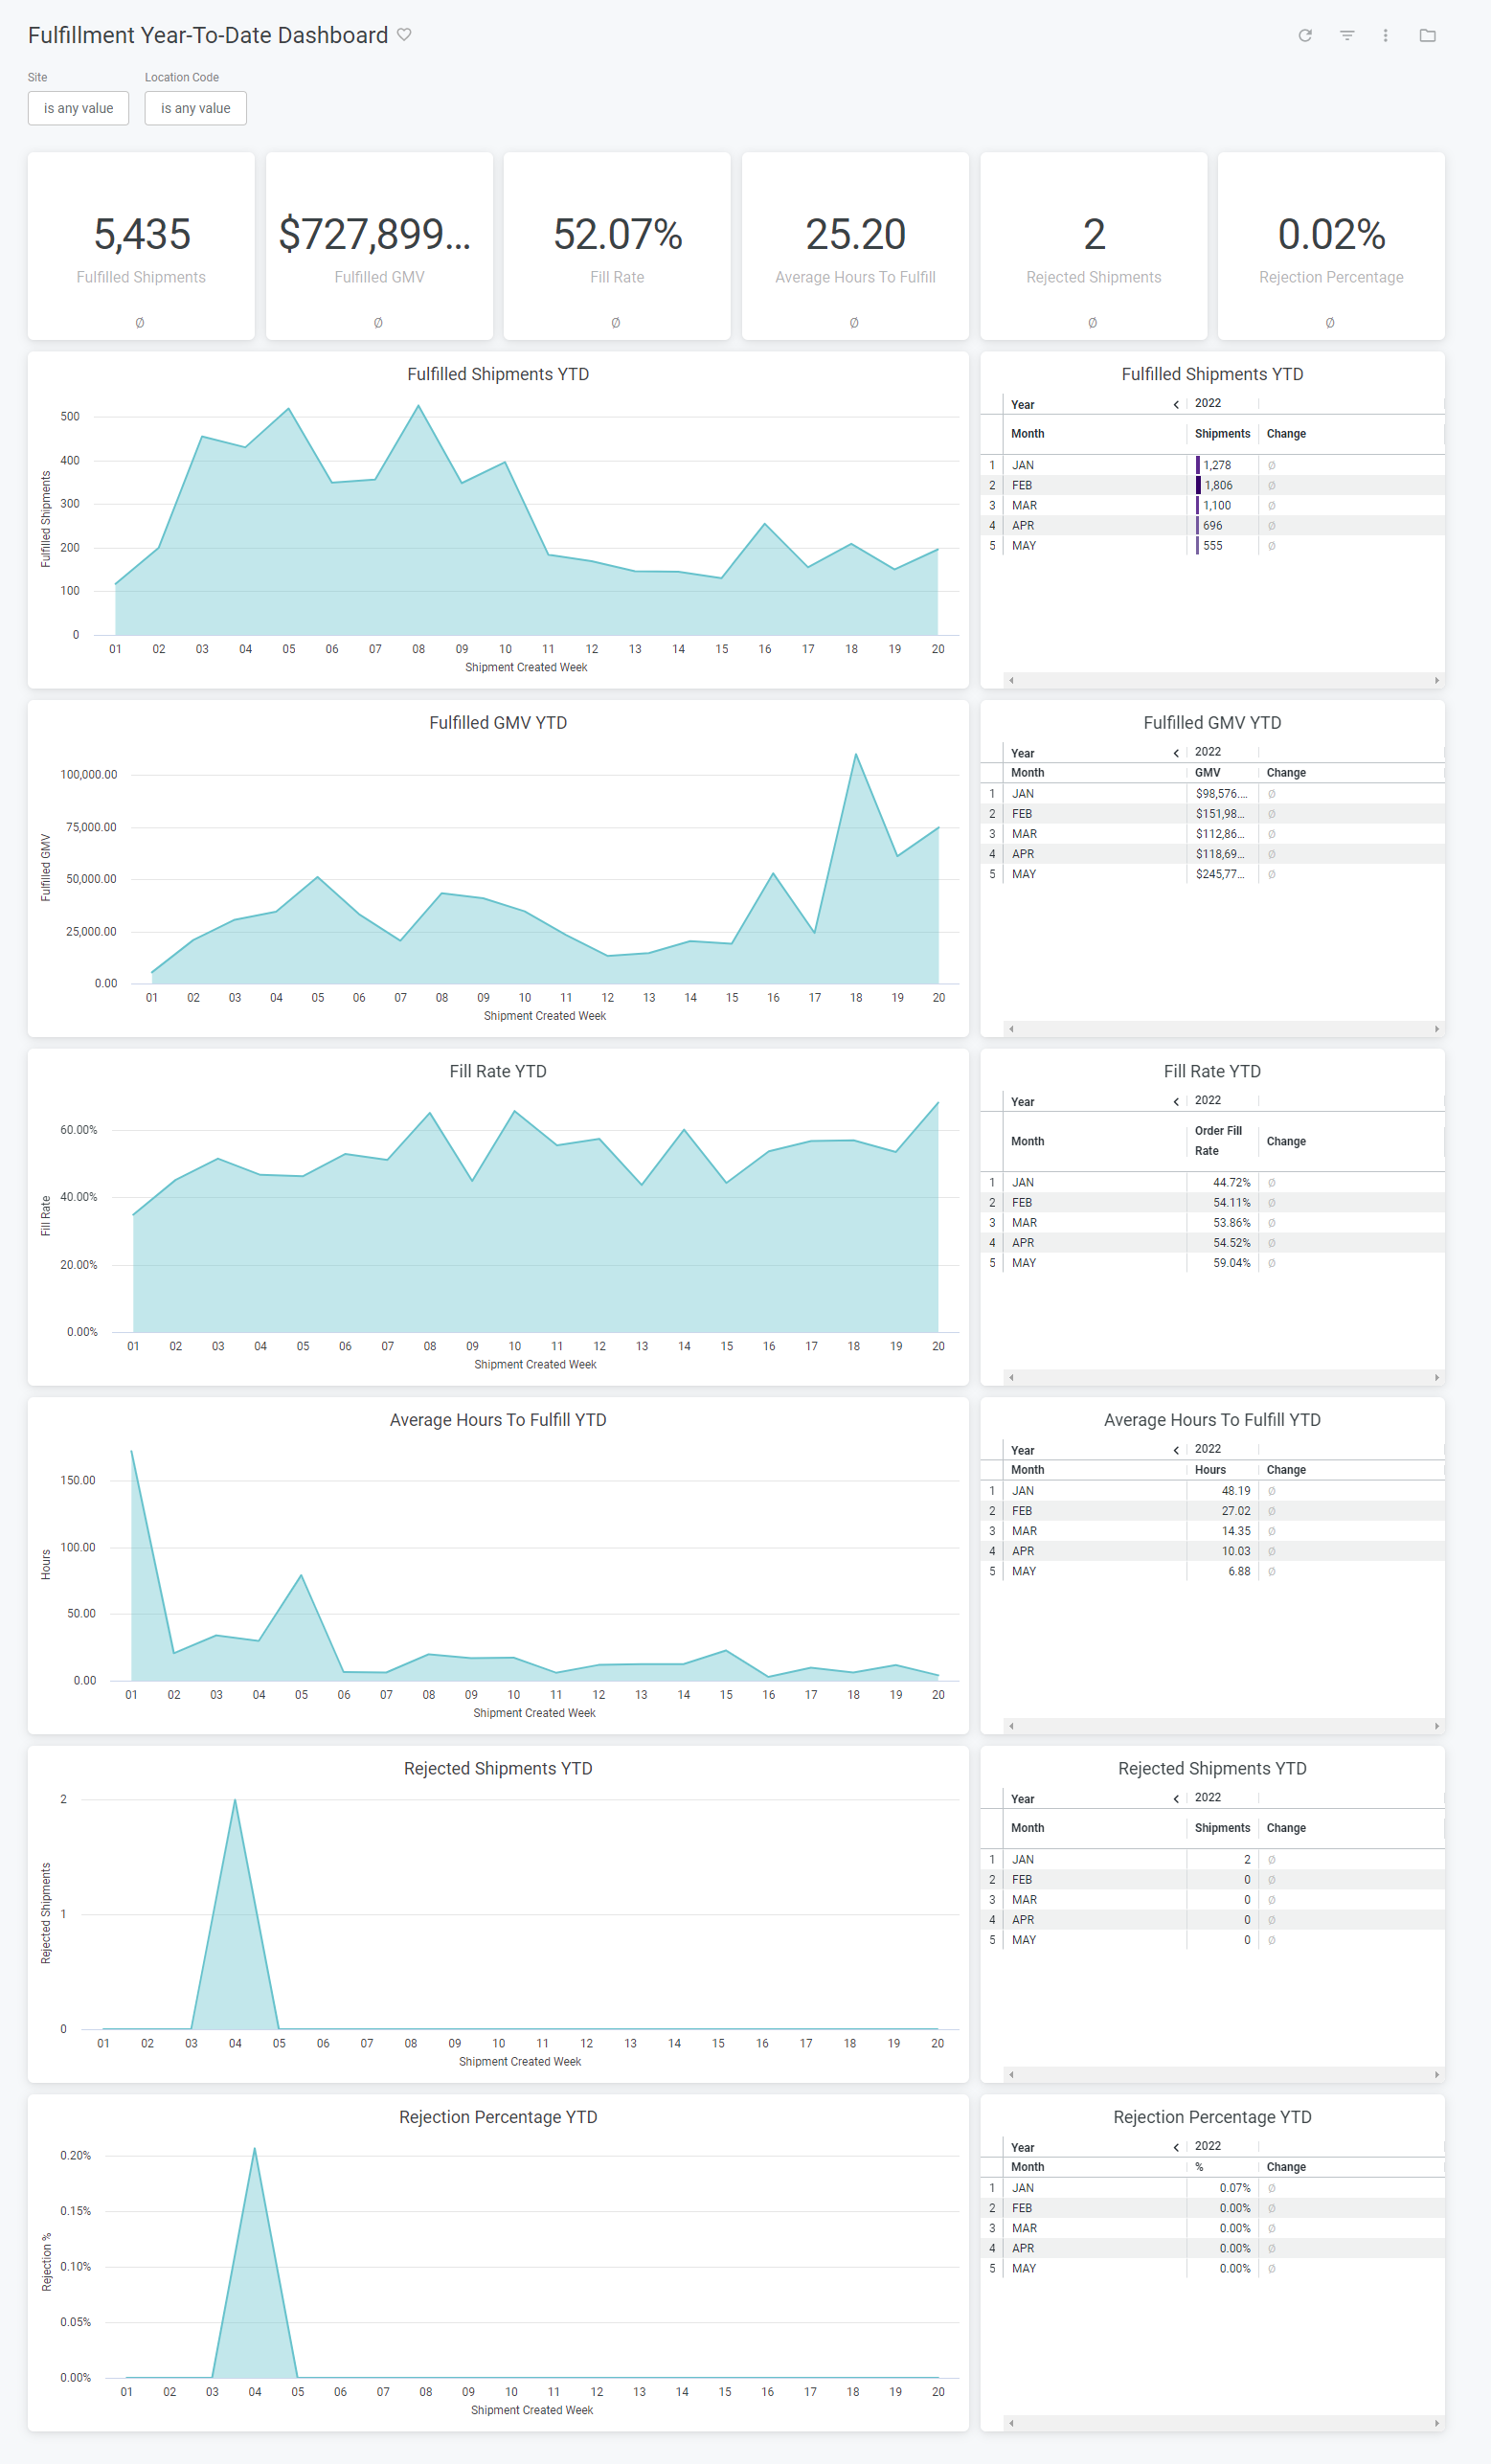Click the 'Shipment Created Week' axis label on Fill Rate chart
Image resolution: width=1491 pixels, height=2464 pixels.
click(535, 1365)
